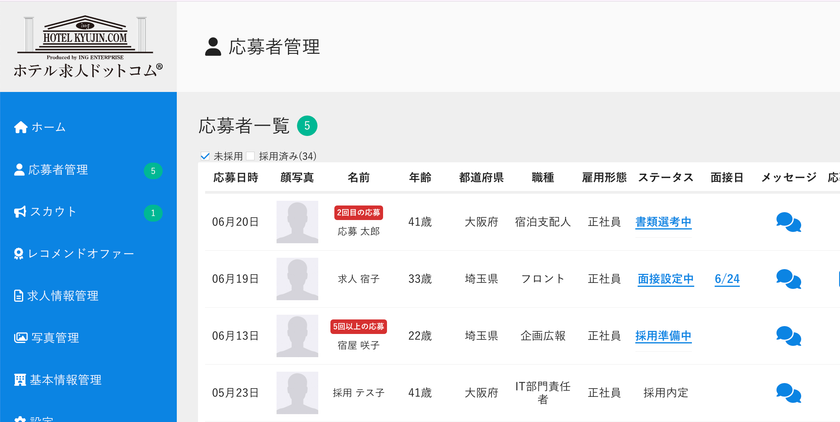The height and width of the screenshot is (422, 840).
Task: Click the 採用準備中 status link
Action: pos(663,336)
